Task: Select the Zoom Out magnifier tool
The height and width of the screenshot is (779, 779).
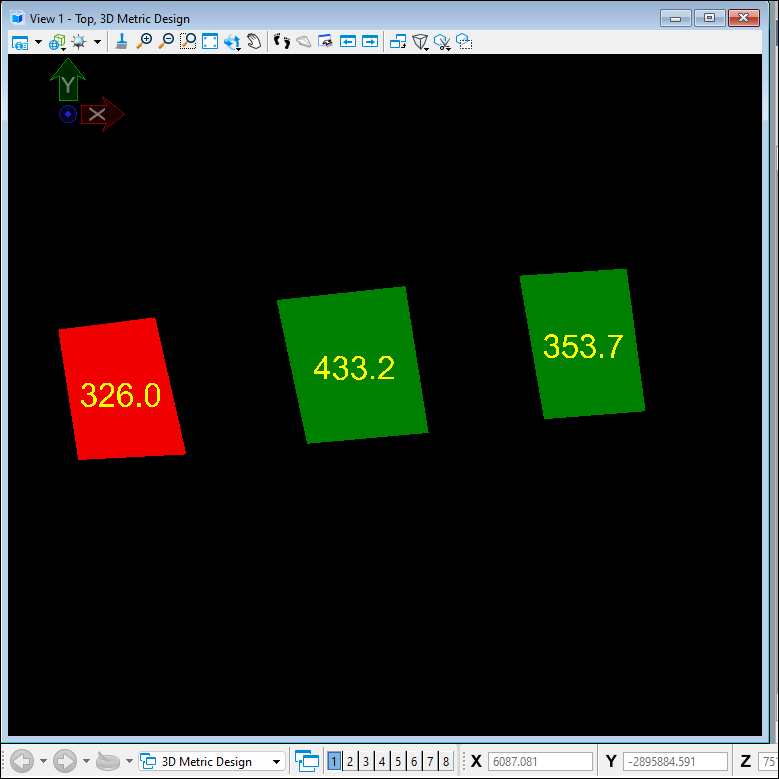Action: pos(166,41)
